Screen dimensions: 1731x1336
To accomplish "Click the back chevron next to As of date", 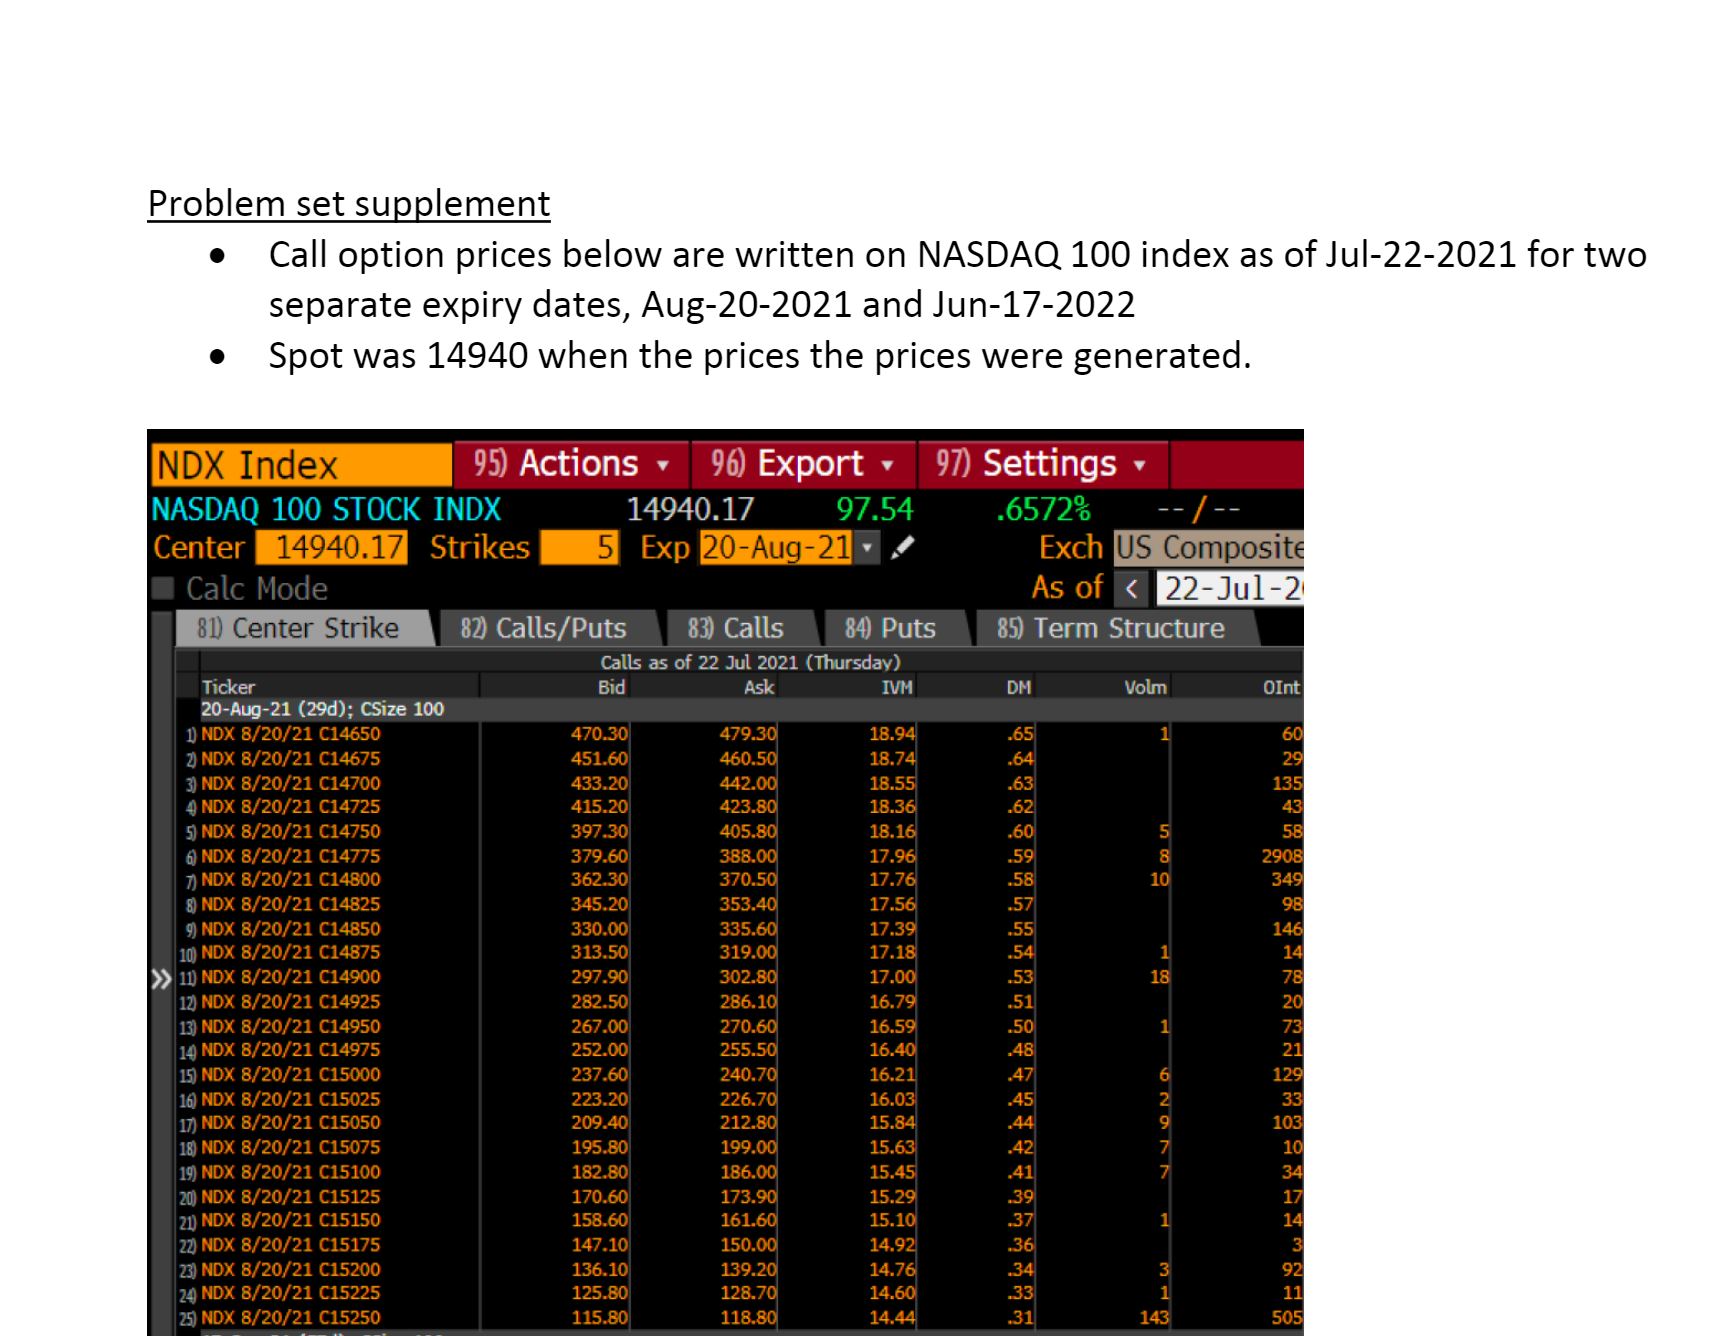I will [1134, 588].
